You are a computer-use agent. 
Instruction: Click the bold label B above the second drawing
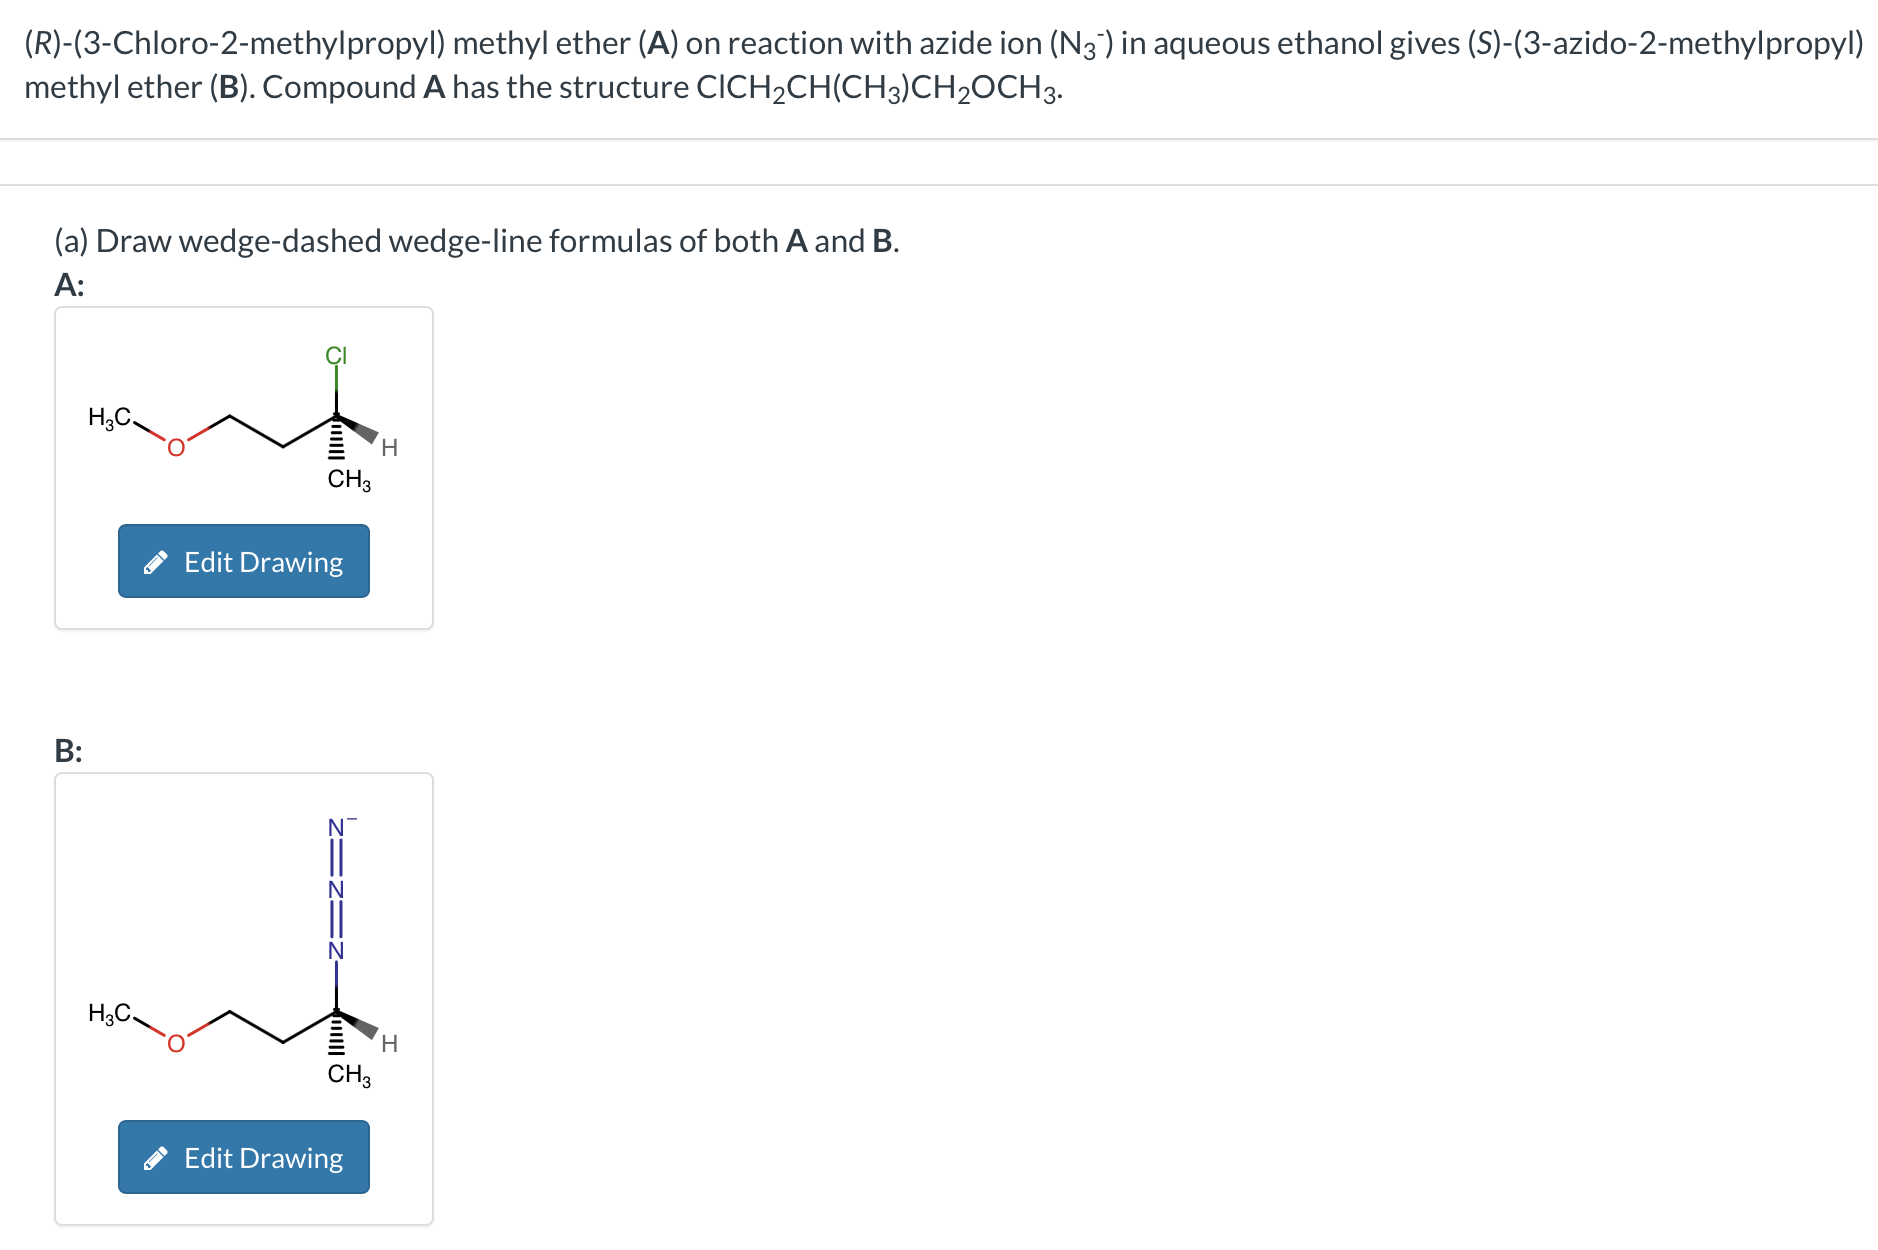(67, 751)
